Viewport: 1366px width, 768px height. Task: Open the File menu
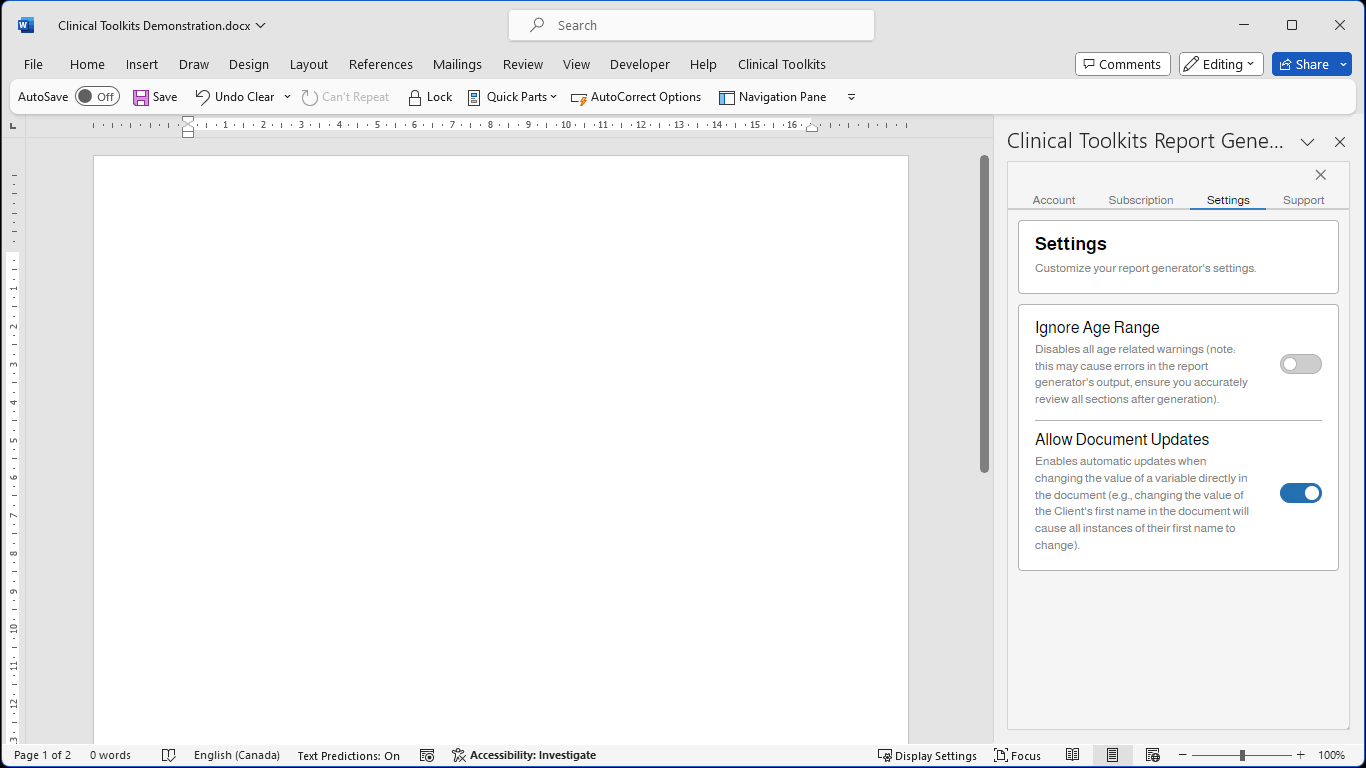click(x=33, y=64)
